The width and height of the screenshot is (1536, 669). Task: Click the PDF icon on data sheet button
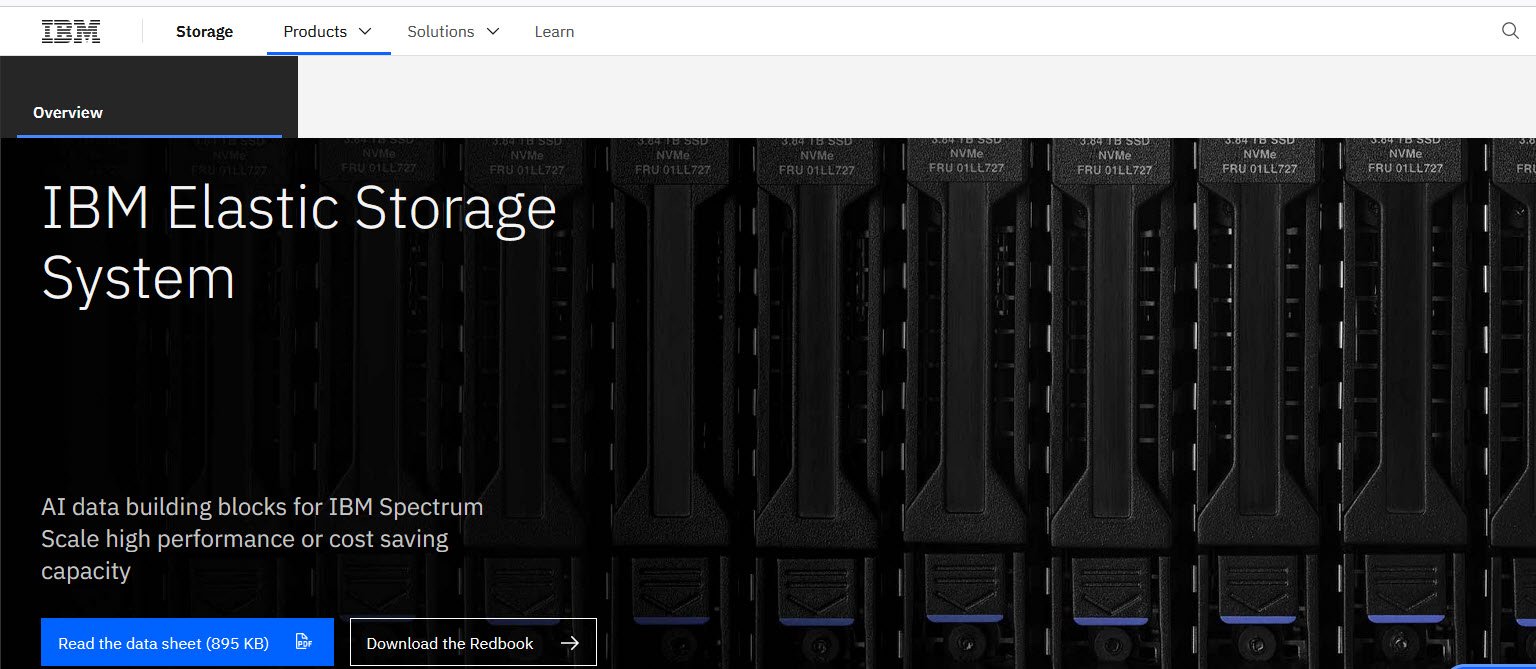coord(304,643)
